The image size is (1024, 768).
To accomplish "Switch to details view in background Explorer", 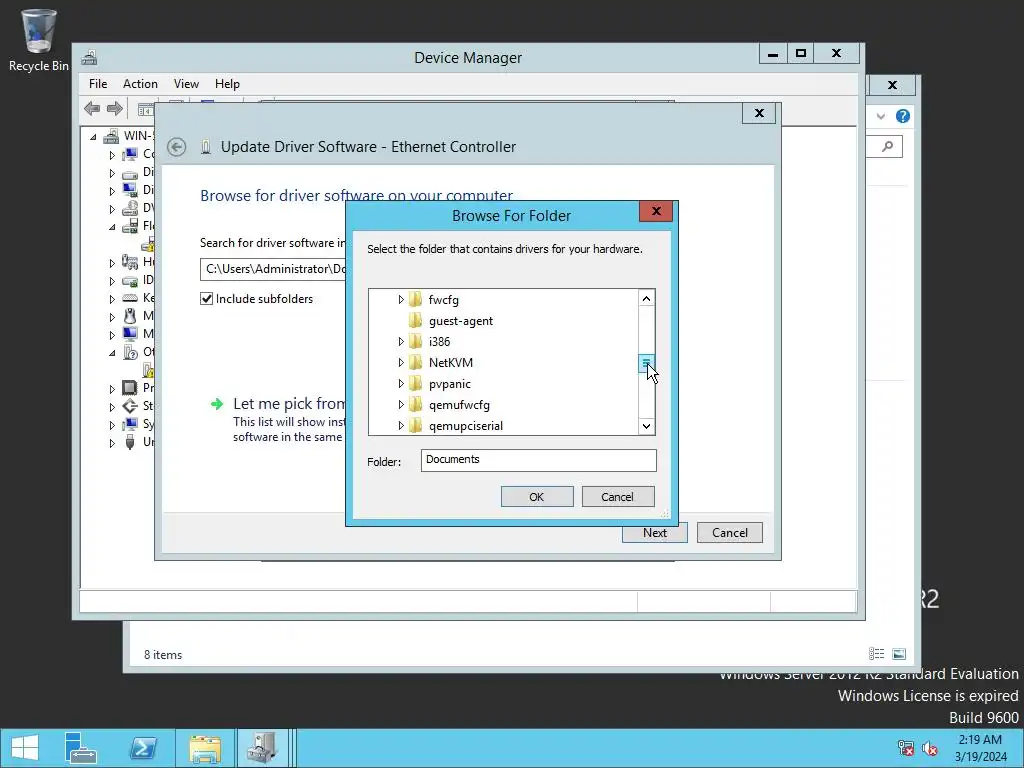I will pos(876,654).
